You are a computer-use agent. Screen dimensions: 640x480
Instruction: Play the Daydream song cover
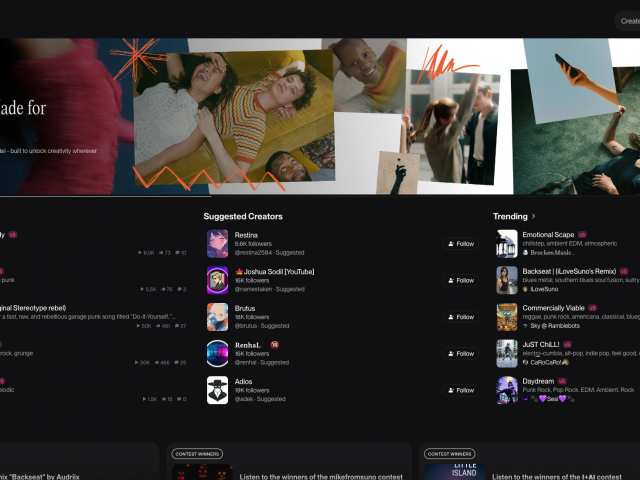507,390
